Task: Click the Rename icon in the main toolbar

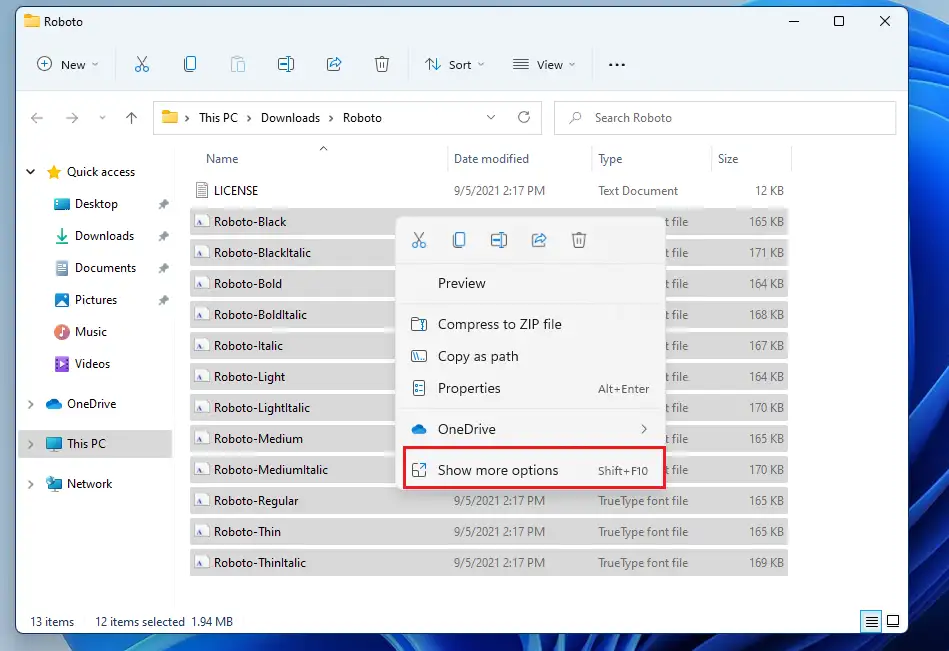Action: click(x=286, y=64)
